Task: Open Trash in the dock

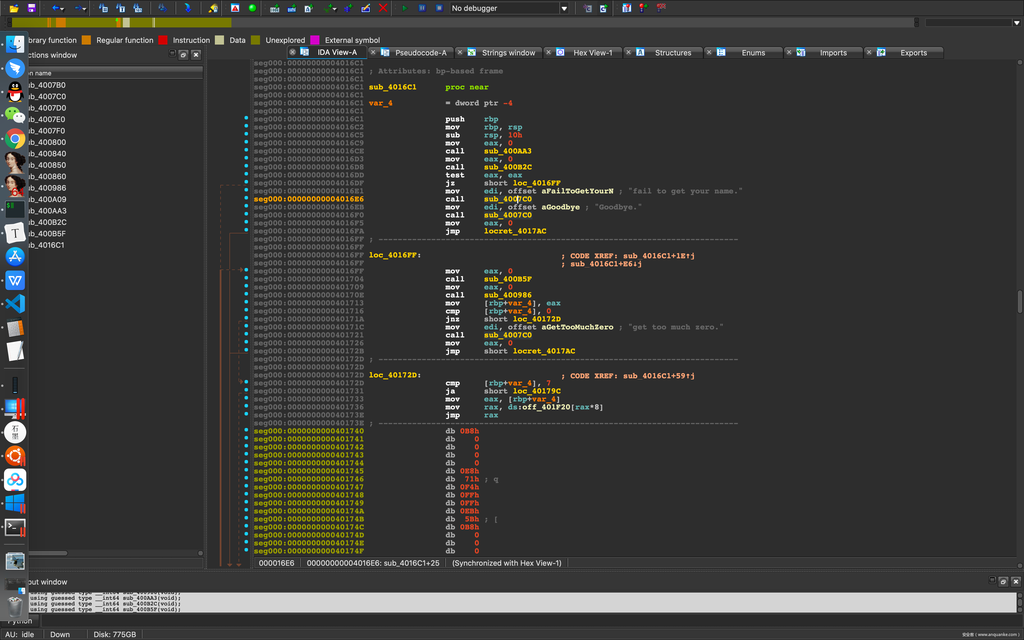Action: (x=15, y=605)
